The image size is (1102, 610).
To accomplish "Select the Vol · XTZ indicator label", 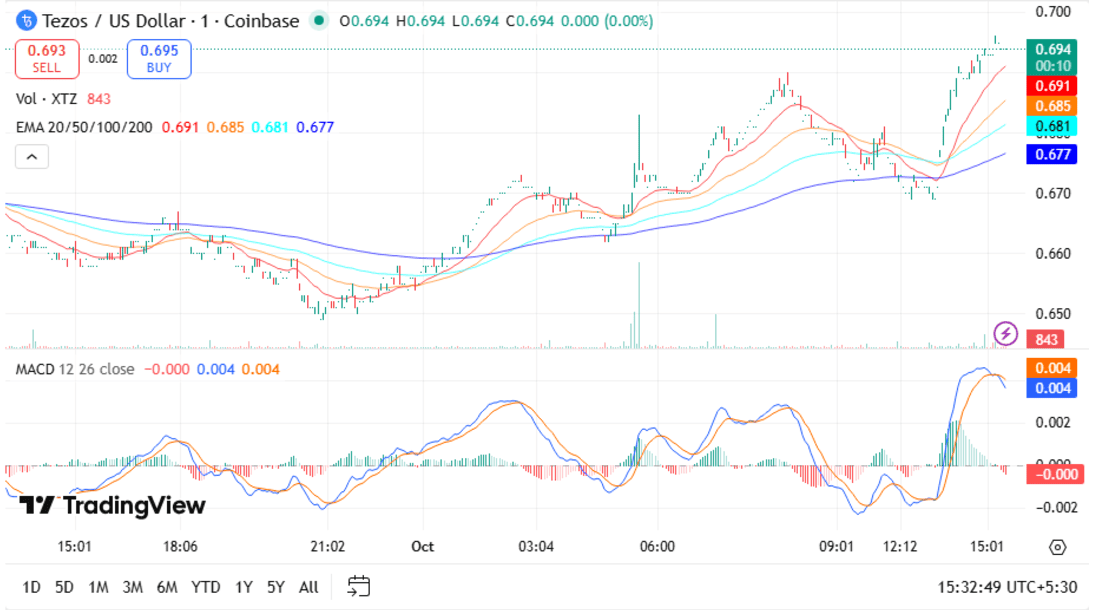I will [x=46, y=99].
